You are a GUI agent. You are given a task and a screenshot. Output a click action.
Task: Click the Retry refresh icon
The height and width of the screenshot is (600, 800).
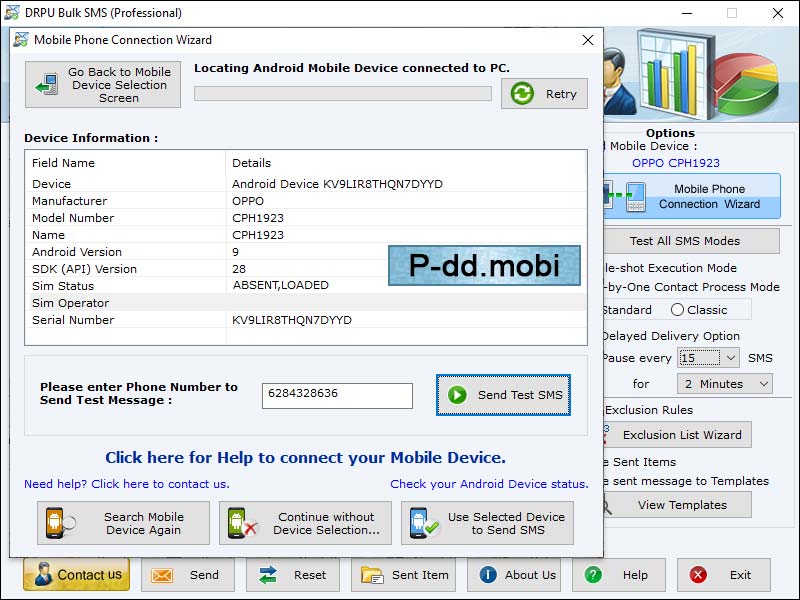523,94
